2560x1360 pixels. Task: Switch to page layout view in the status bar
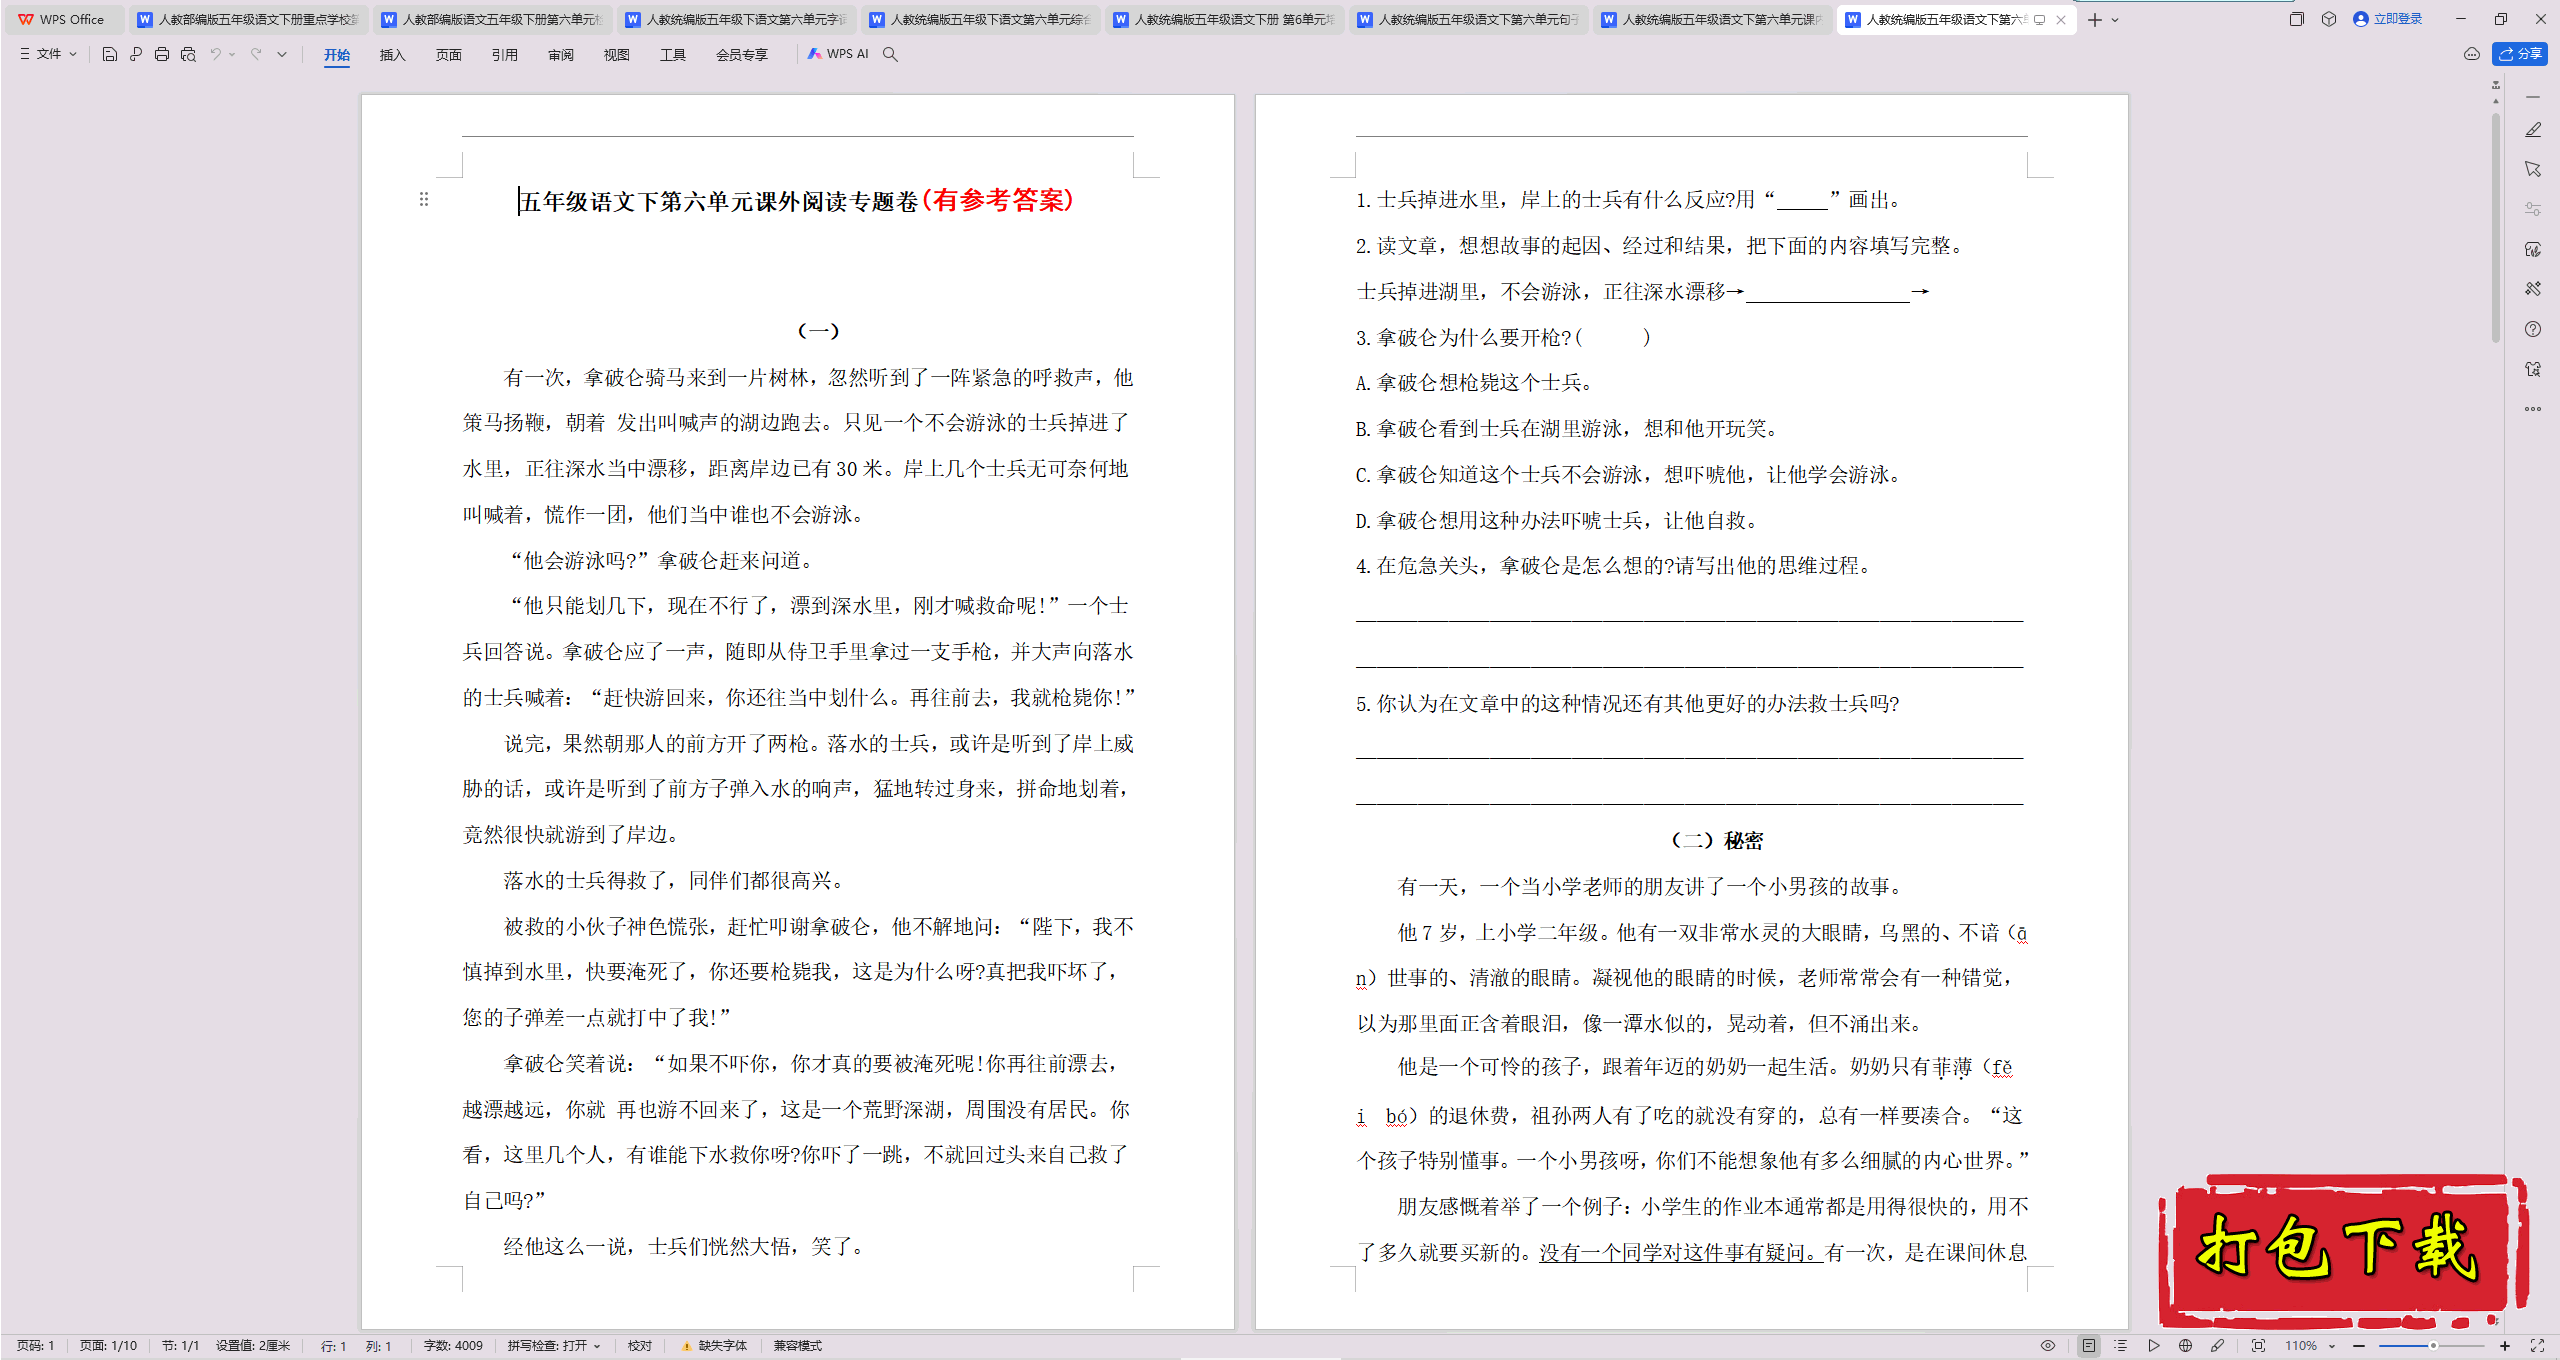[x=2089, y=1346]
